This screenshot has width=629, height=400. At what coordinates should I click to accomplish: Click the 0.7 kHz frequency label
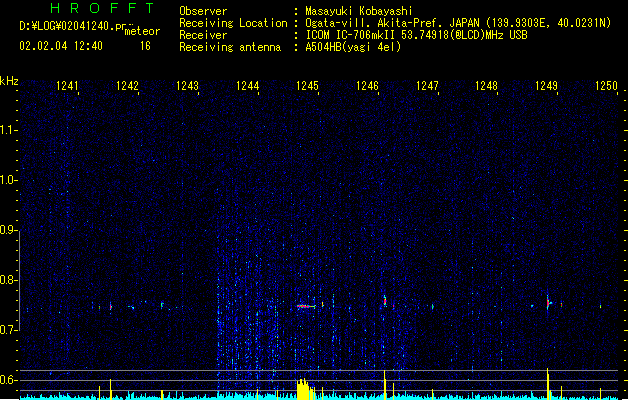point(8,330)
